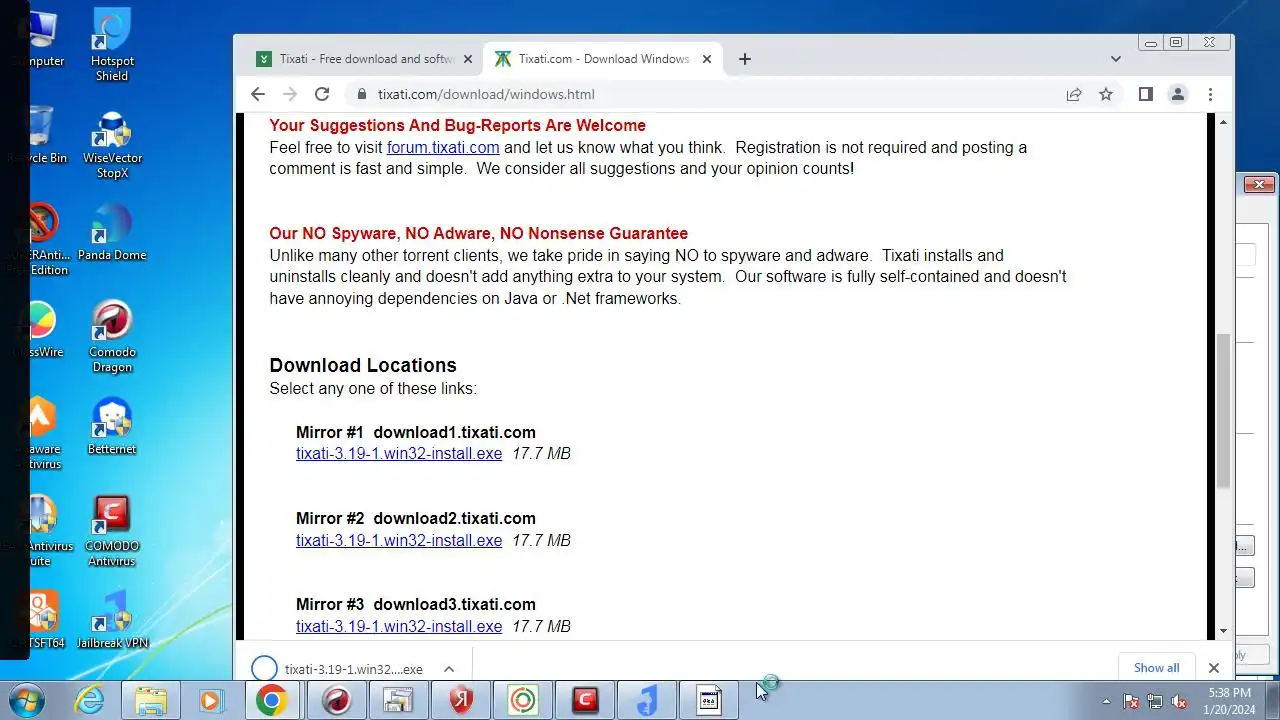
Task: Open blue Jailbreak VPN taskbar button
Action: pos(647,700)
